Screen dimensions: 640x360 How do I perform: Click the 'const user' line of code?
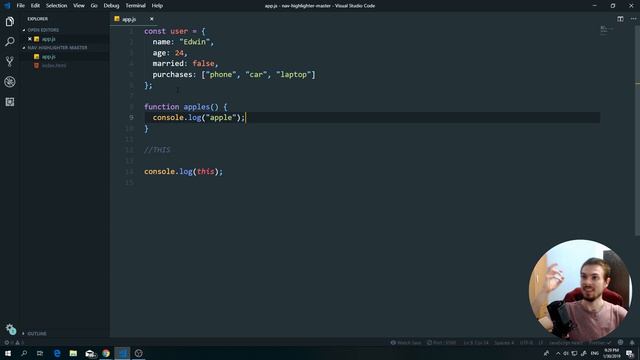click(175, 31)
